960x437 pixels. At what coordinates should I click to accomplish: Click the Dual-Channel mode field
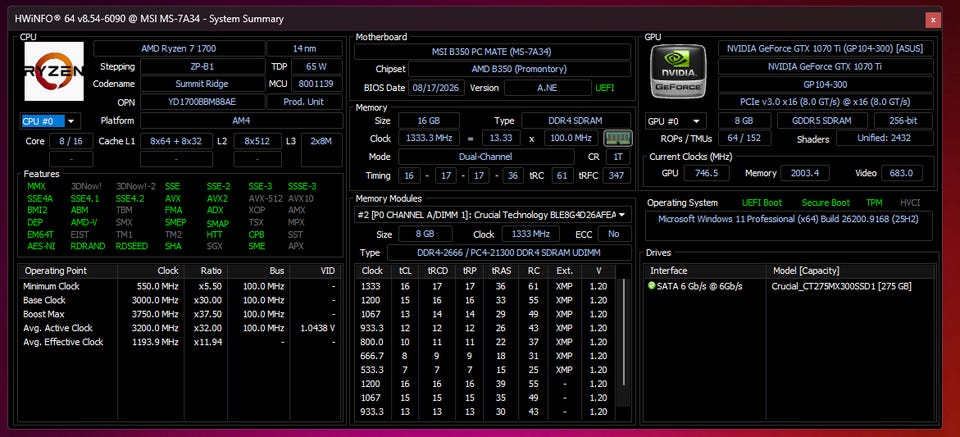(486, 157)
